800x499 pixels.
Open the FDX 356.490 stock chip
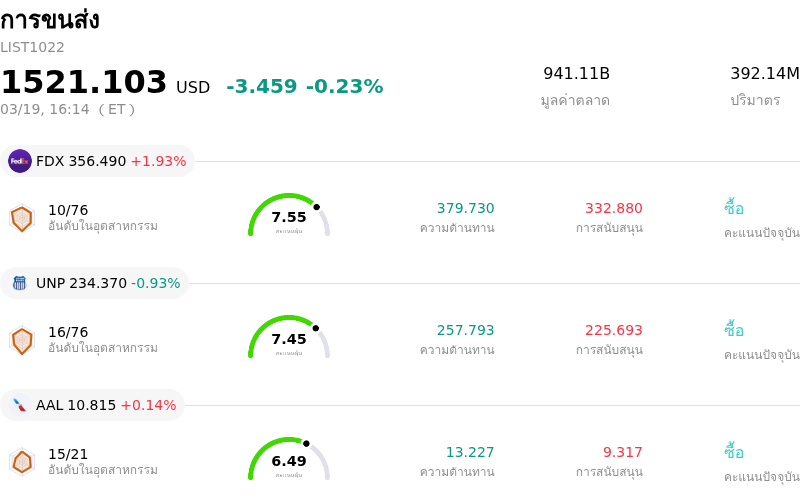(x=98, y=161)
